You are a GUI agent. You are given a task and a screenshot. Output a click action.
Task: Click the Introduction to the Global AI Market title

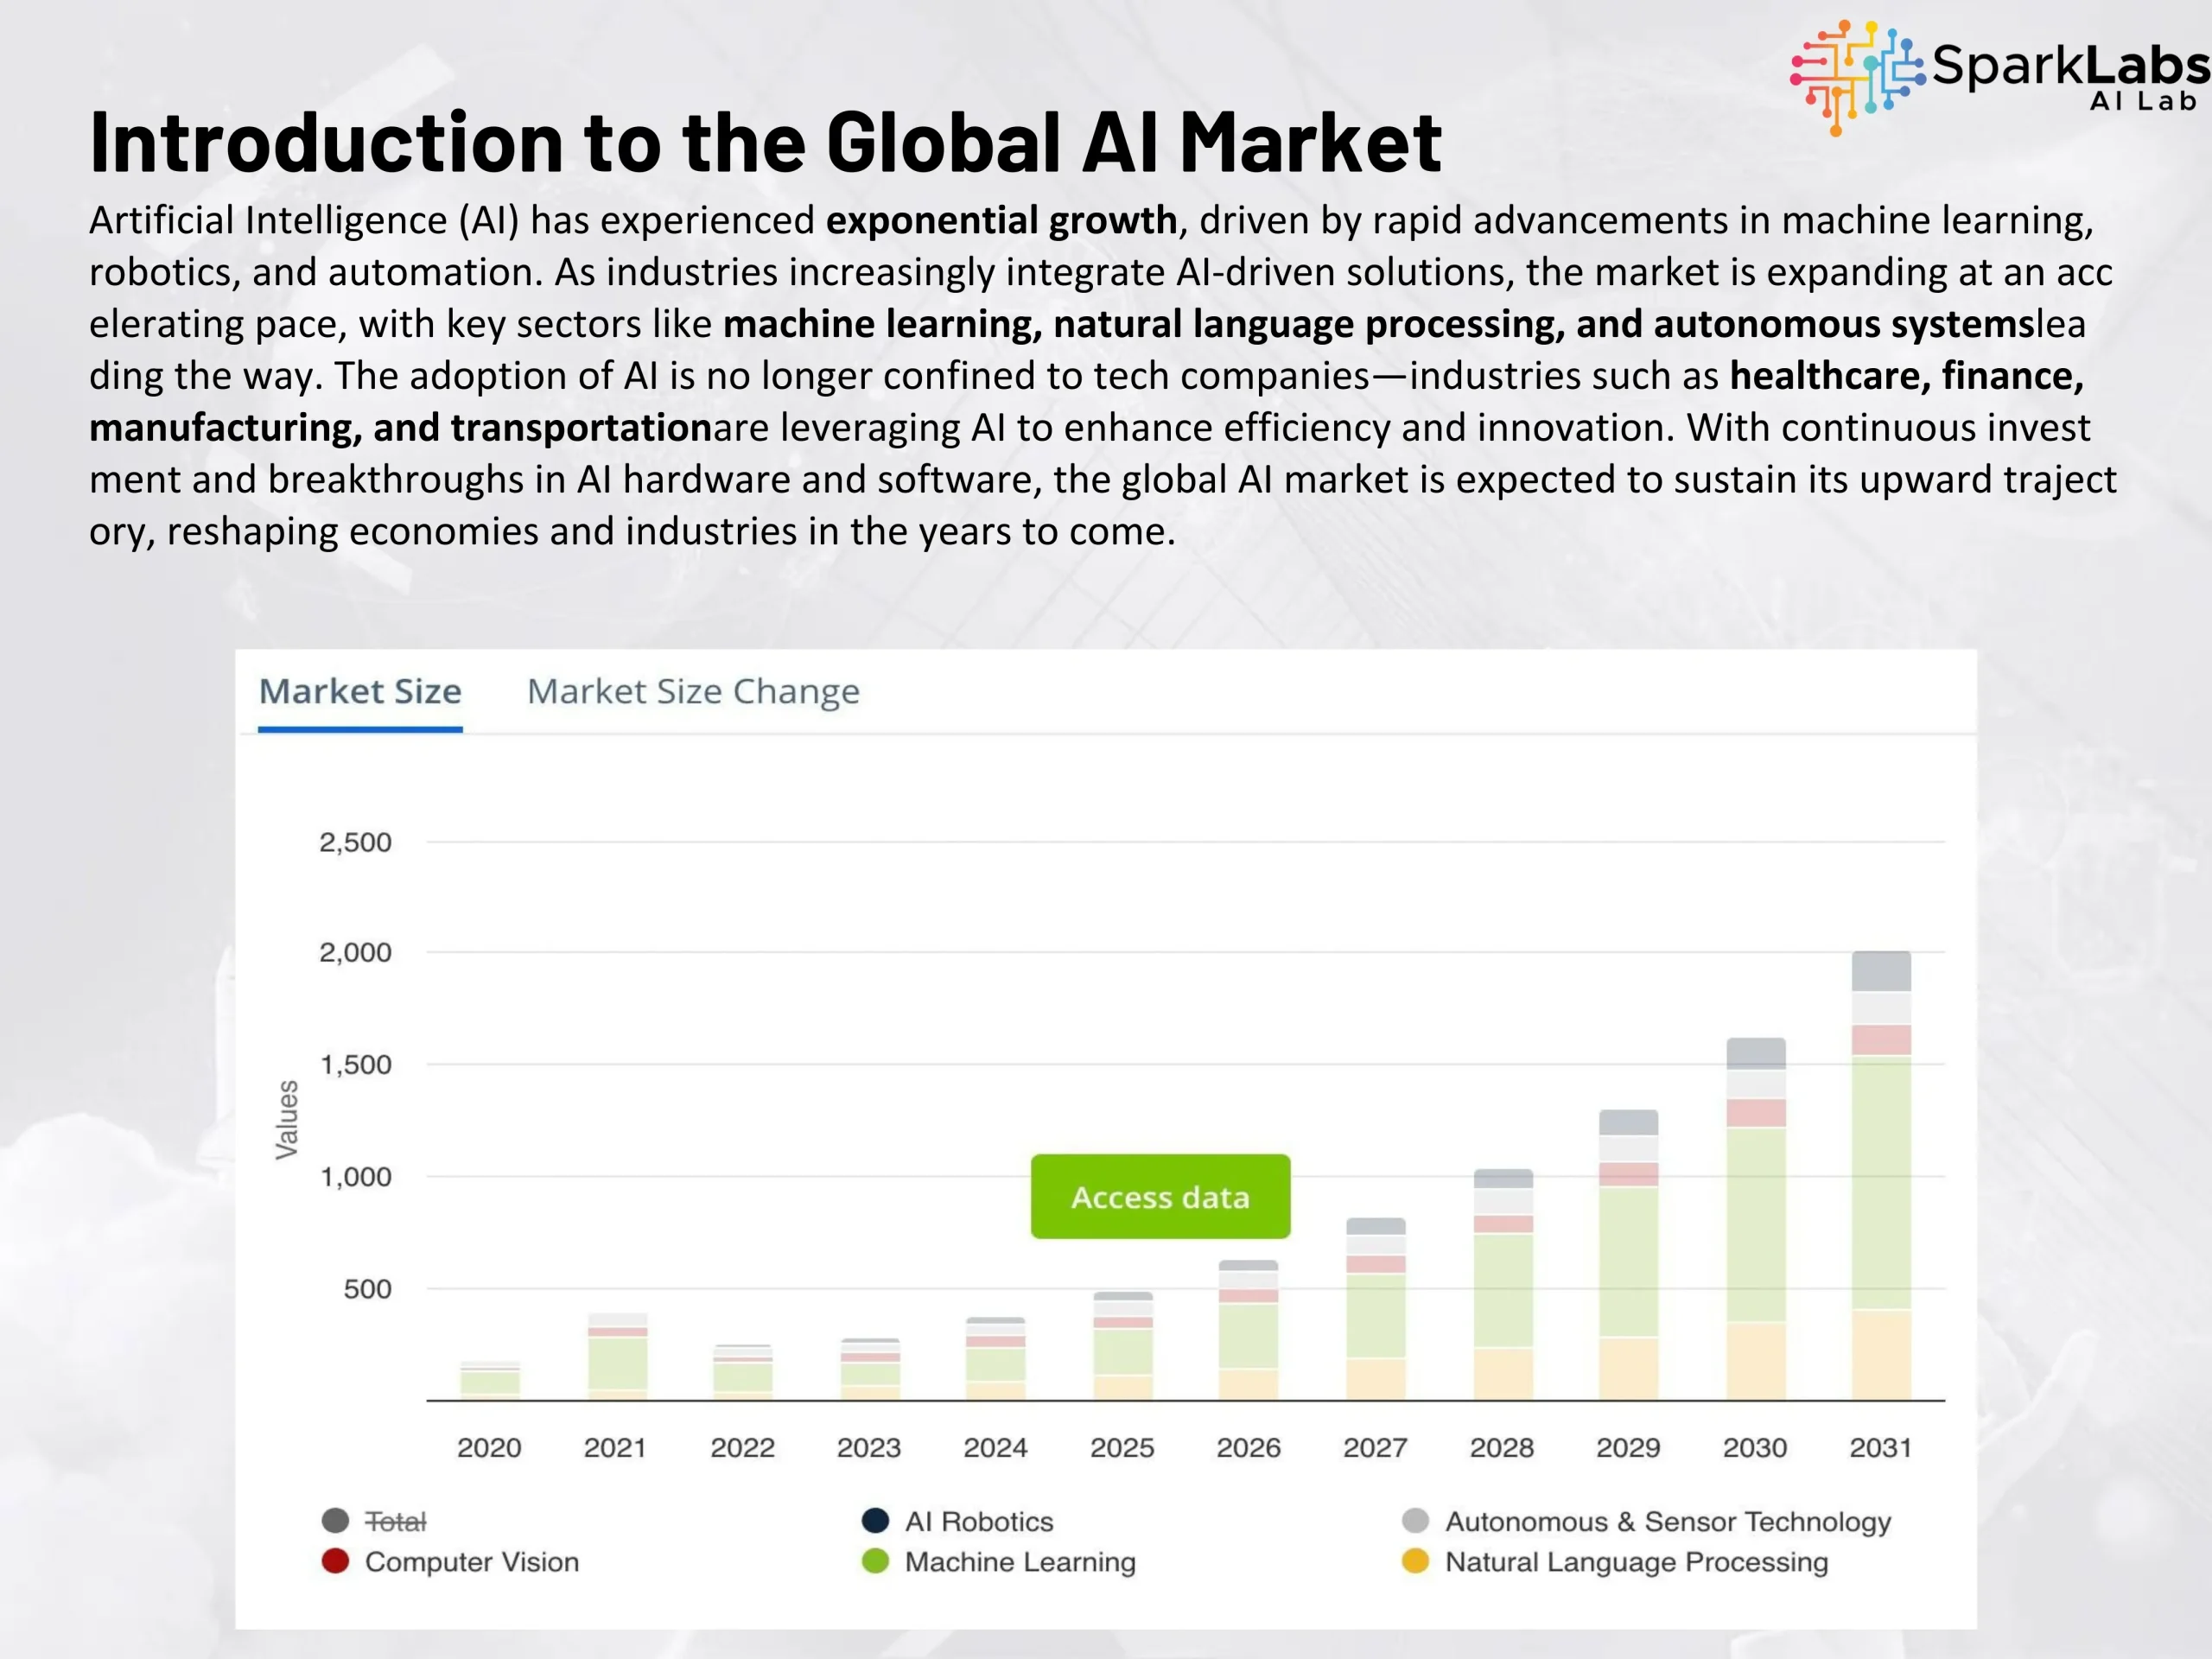(765, 142)
